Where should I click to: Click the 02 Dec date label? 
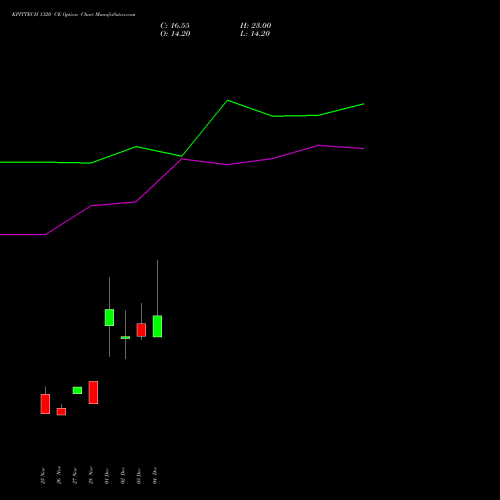tap(123, 476)
